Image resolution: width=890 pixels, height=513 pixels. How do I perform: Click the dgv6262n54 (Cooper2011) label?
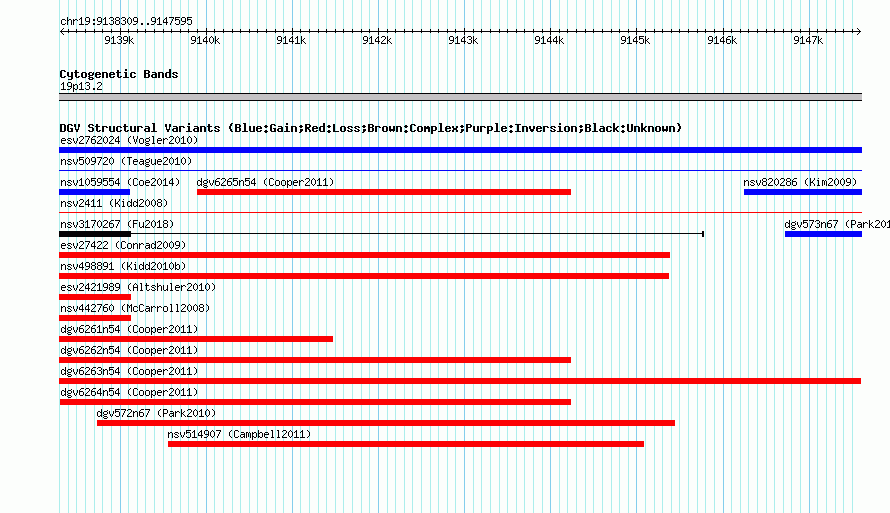tap(129, 350)
